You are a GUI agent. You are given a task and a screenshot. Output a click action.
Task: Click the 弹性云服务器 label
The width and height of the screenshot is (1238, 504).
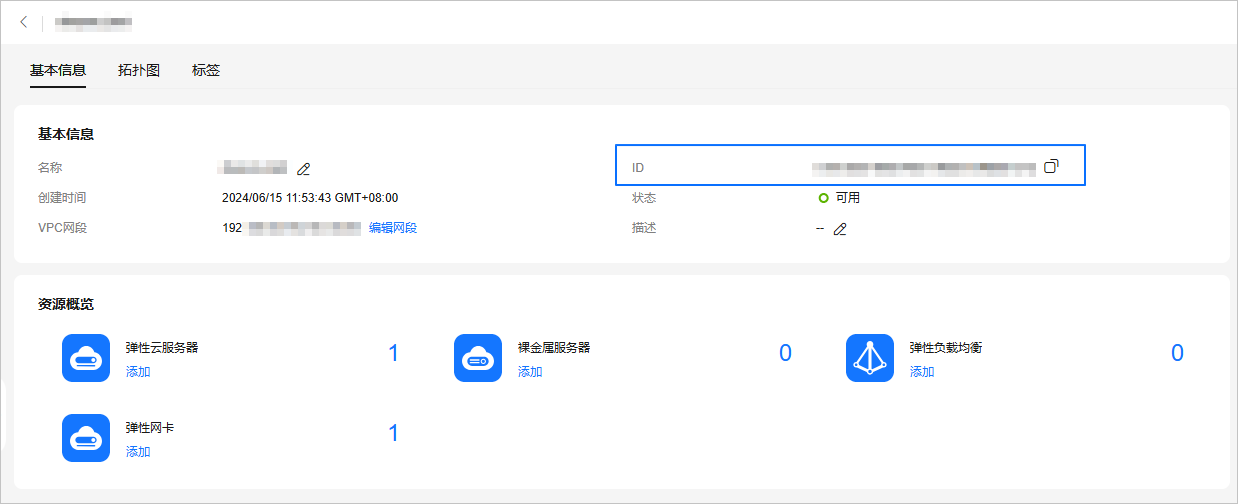pos(162,348)
